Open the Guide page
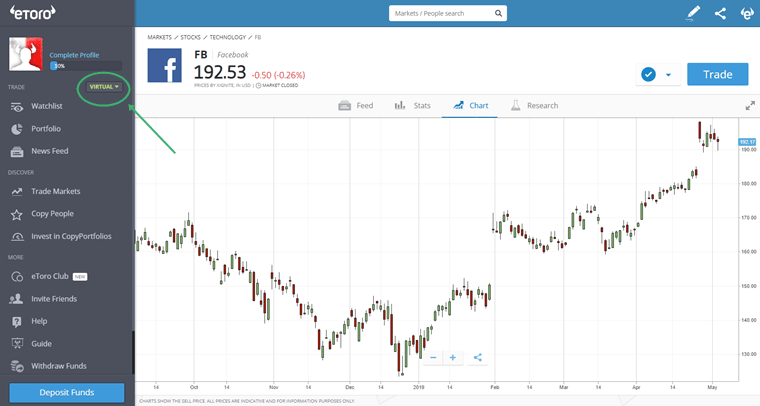 (41, 344)
